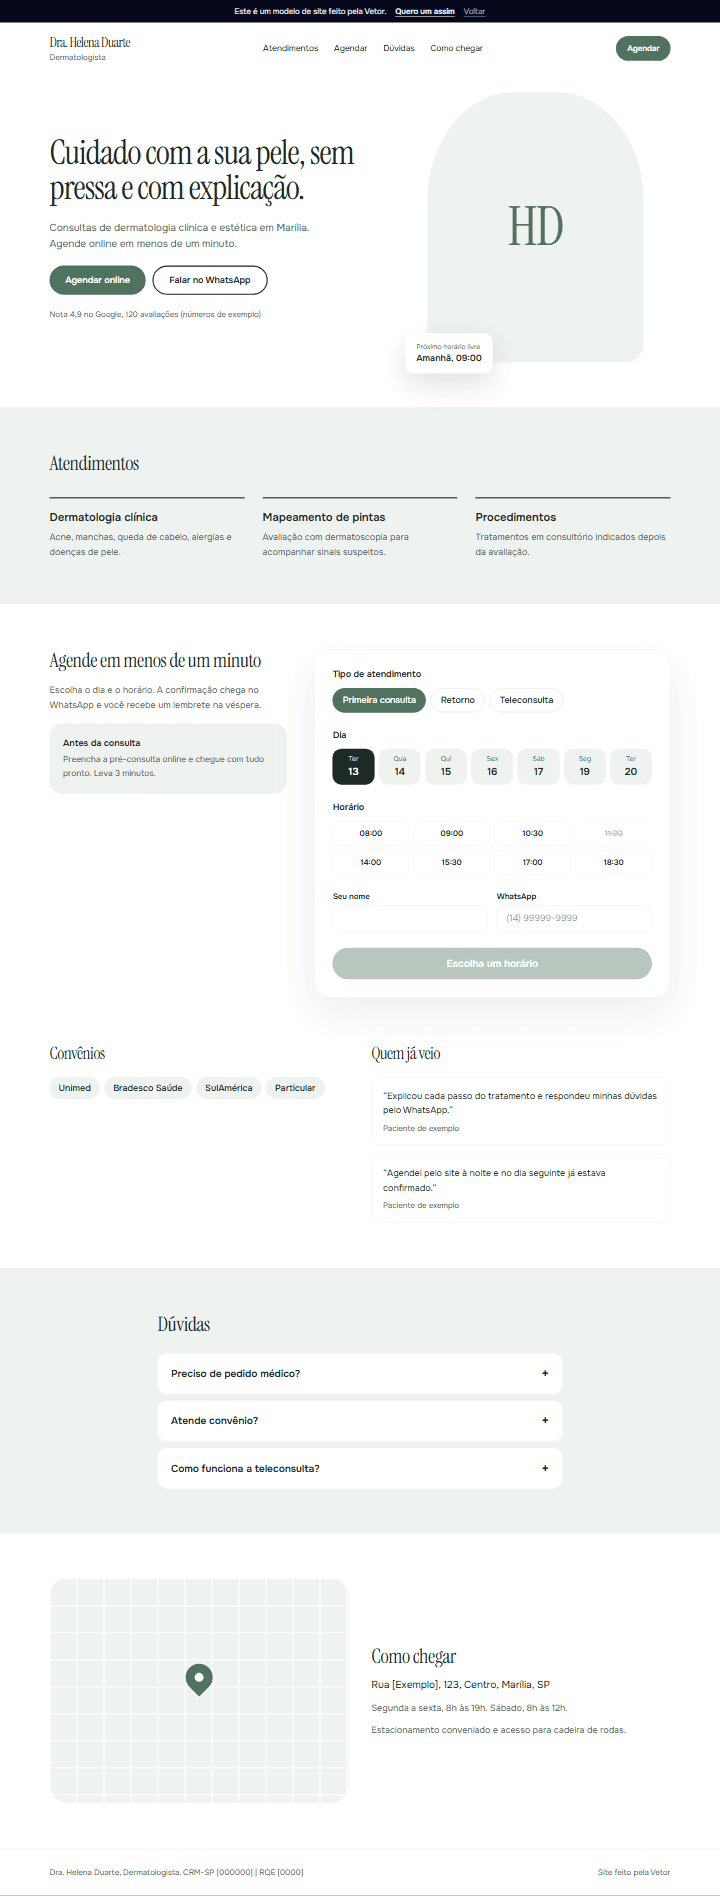The width and height of the screenshot is (720, 1896).
Task: Open Atendimentos in the top navigation
Action: click(x=291, y=48)
